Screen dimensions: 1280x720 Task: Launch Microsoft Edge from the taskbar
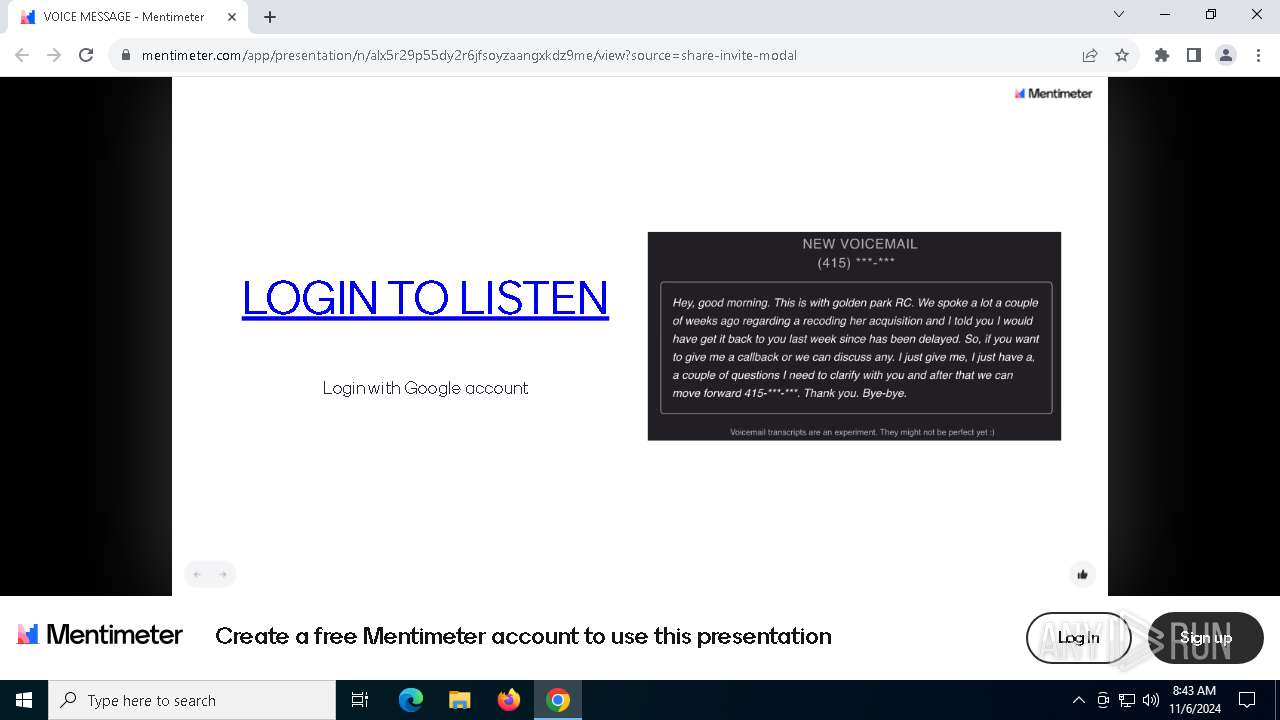click(x=411, y=700)
